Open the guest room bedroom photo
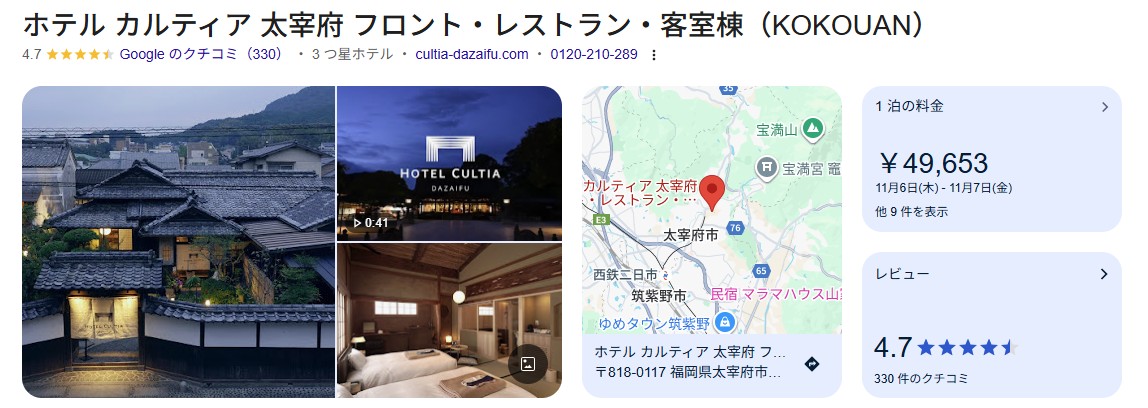The image size is (1148, 408). click(x=449, y=321)
